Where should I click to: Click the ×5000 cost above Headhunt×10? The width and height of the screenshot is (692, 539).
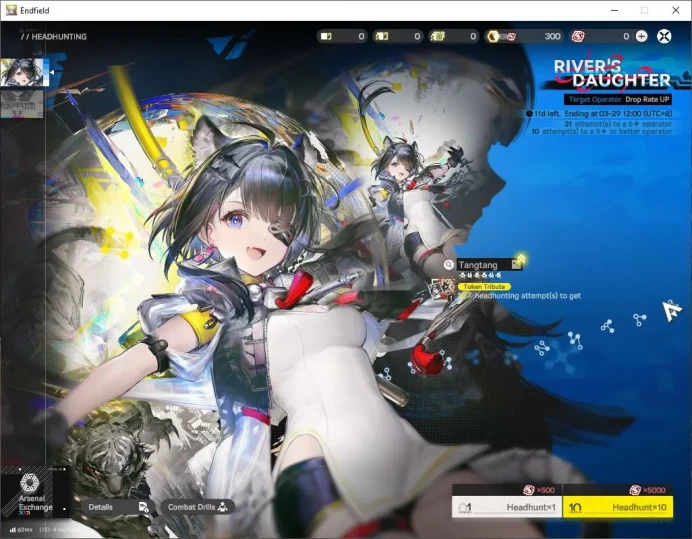point(647,490)
